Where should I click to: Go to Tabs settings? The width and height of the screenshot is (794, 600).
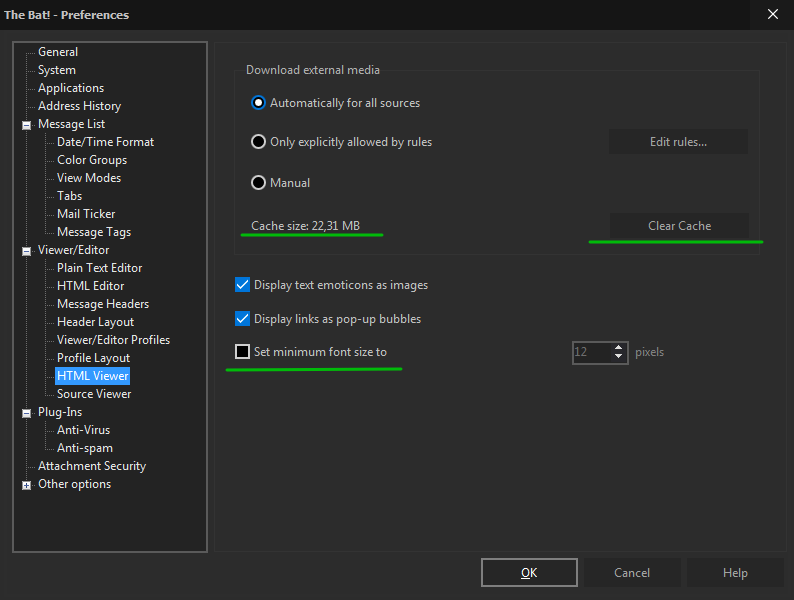click(x=69, y=195)
